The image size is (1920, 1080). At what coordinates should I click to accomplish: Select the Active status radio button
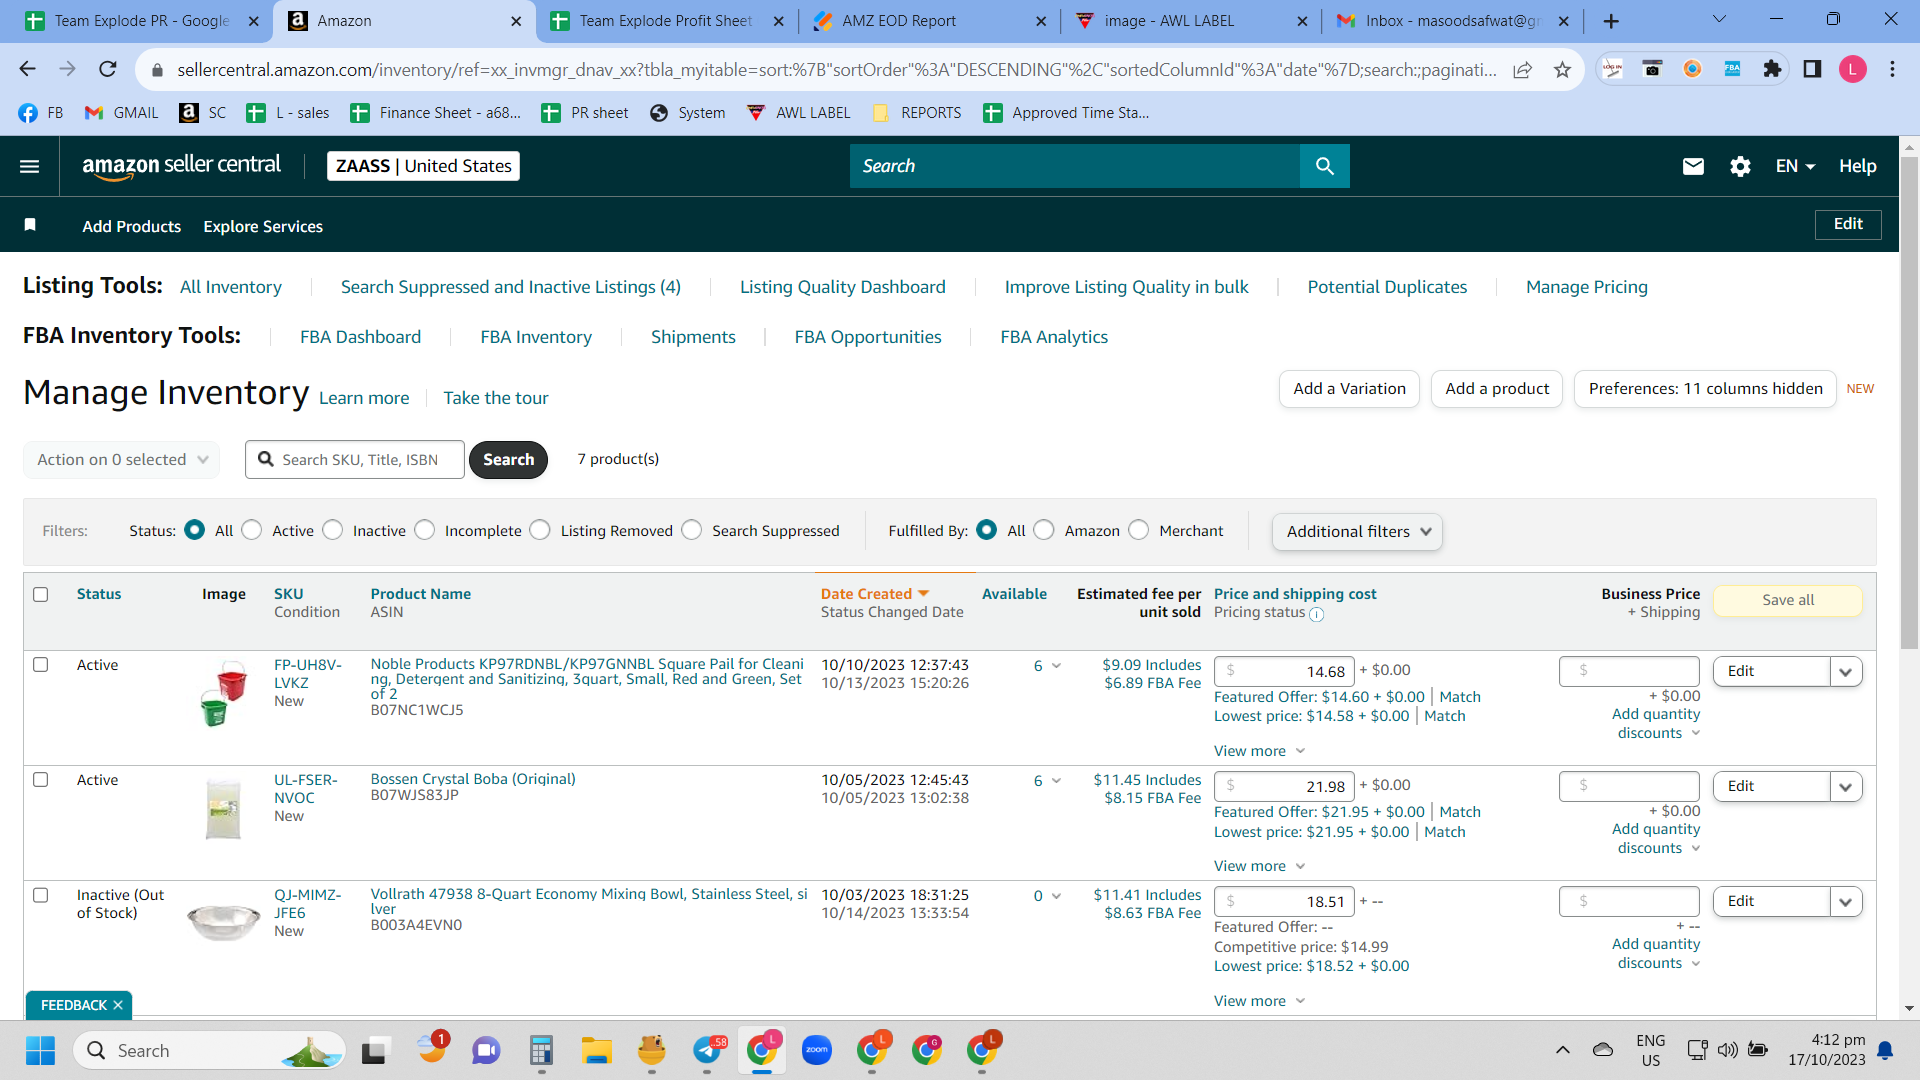point(252,530)
